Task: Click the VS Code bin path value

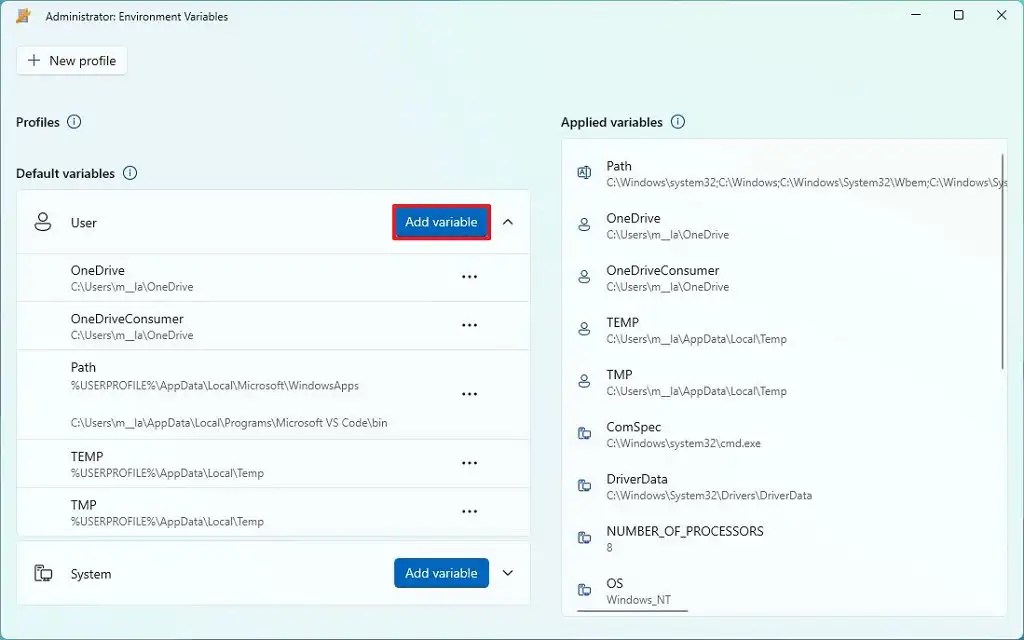Action: [229, 423]
